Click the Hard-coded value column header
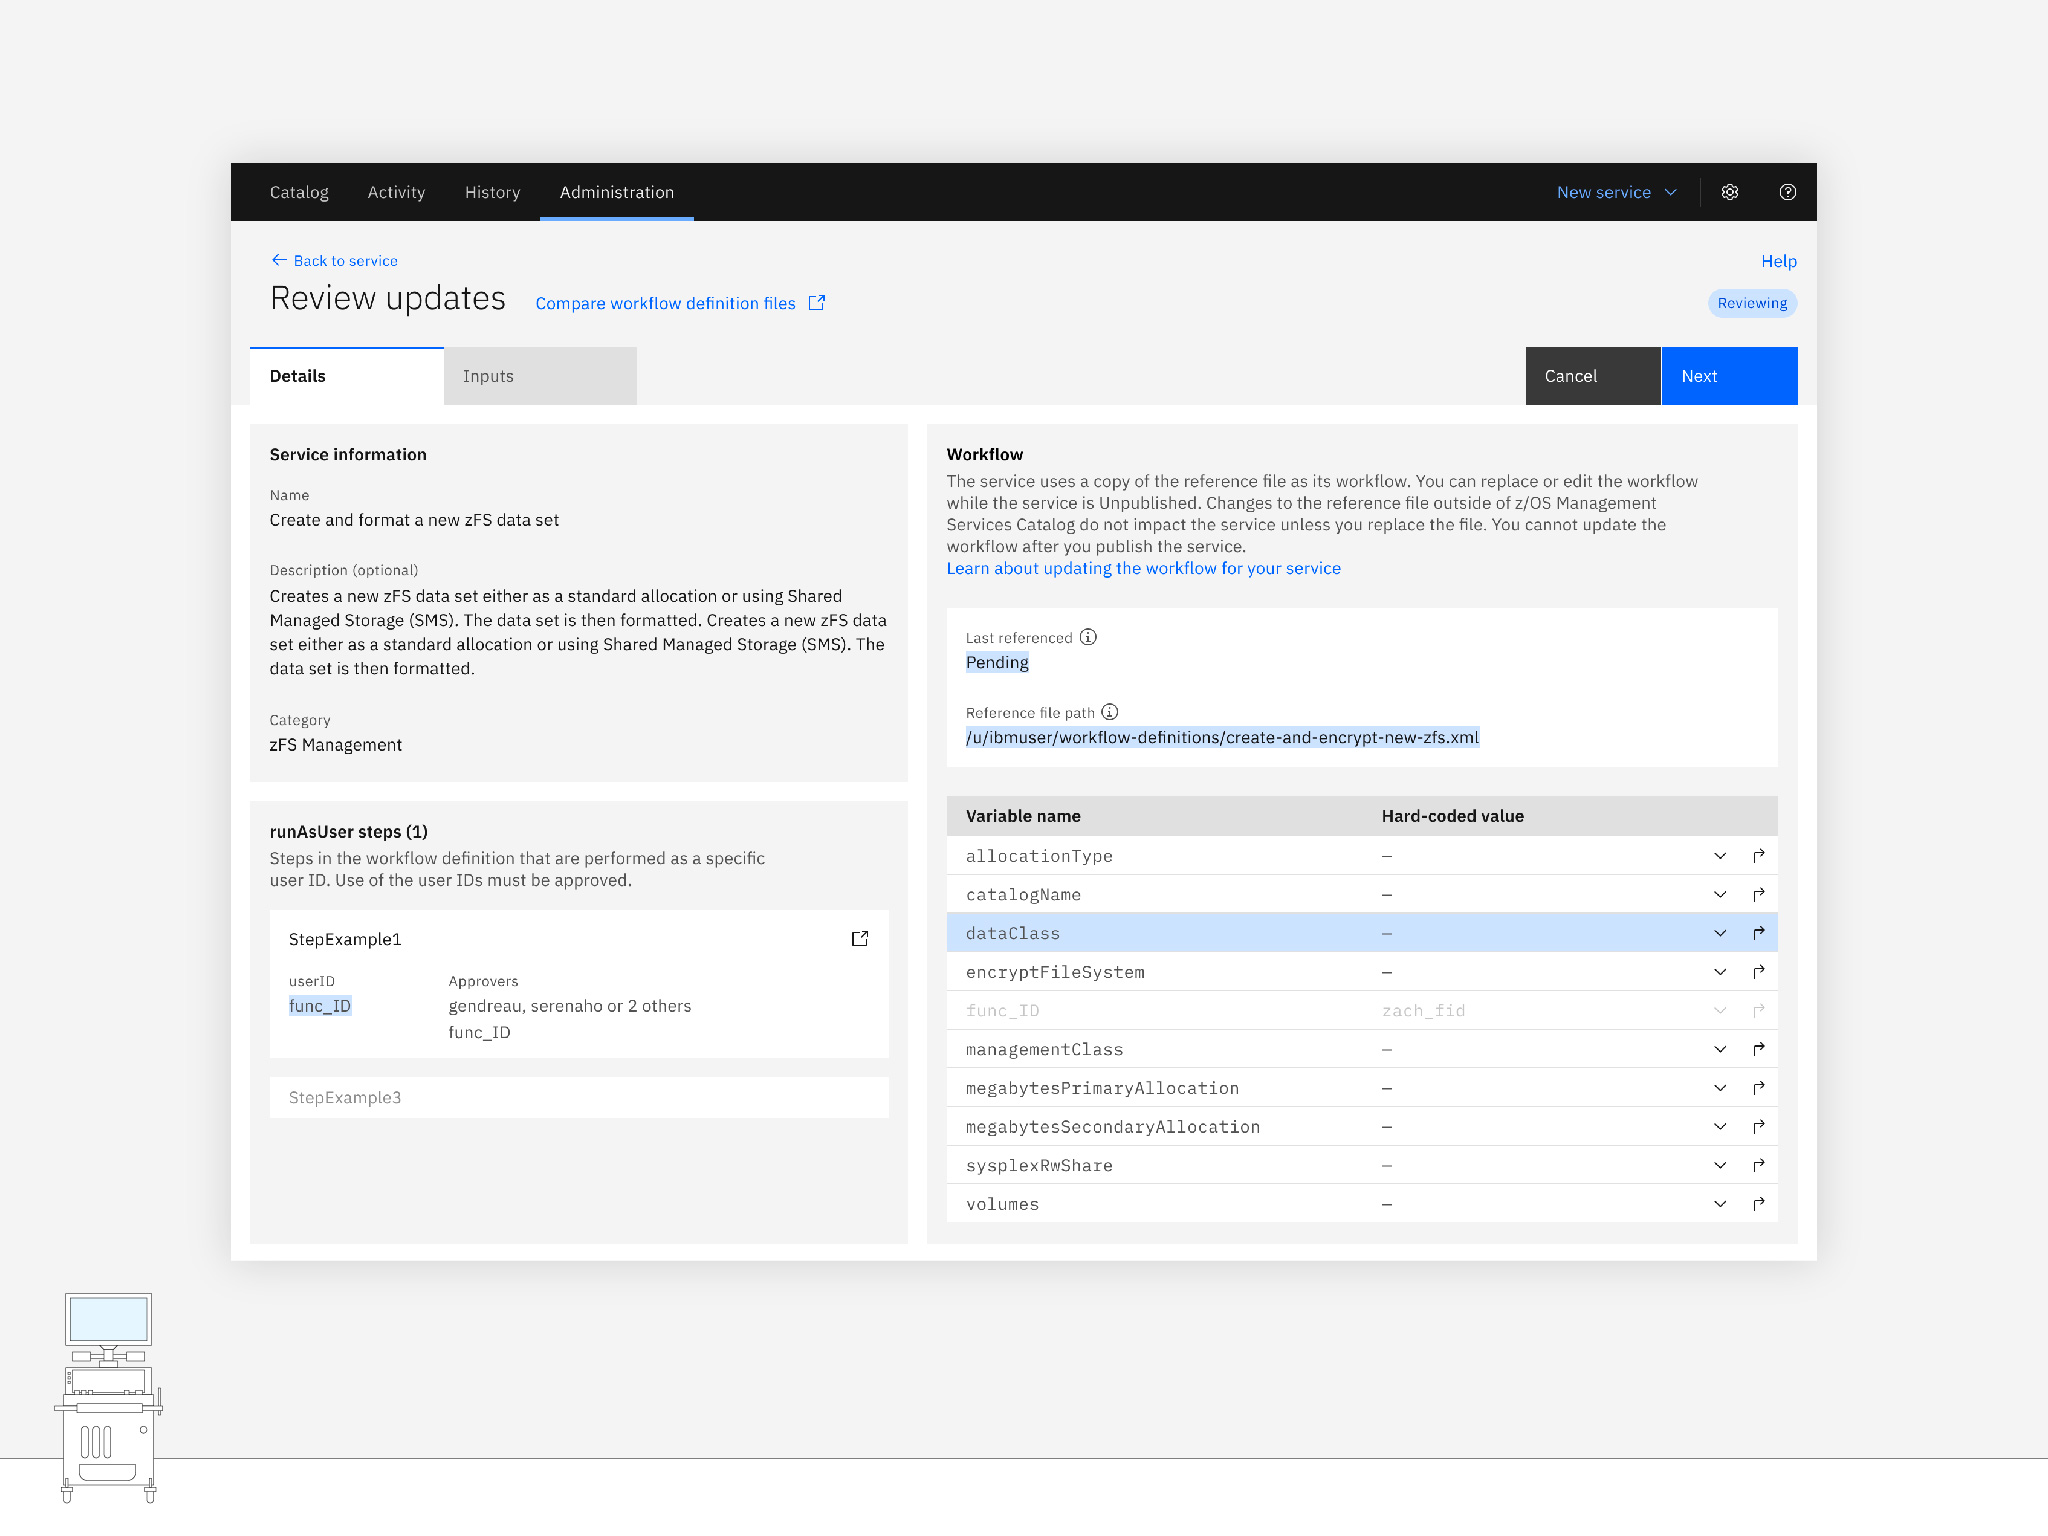Image resolution: width=2048 pixels, height=1536 pixels. click(1453, 816)
